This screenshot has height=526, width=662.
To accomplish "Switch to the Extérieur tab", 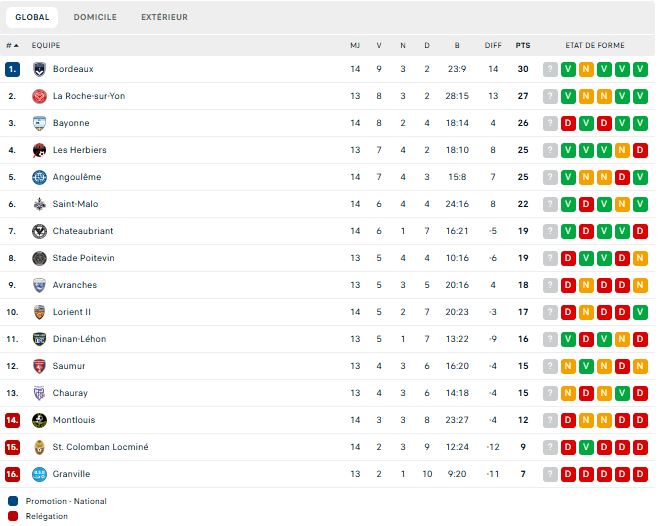I will point(164,17).
